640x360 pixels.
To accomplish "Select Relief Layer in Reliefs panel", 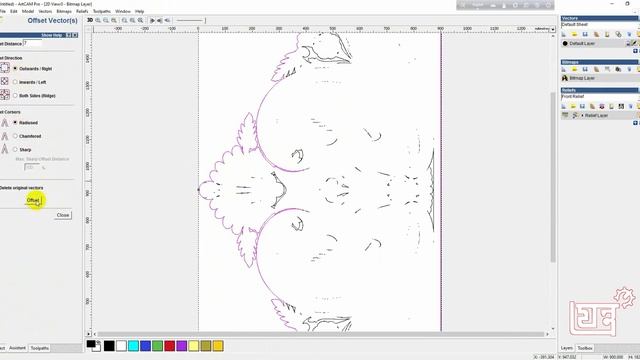I will click(x=596, y=116).
